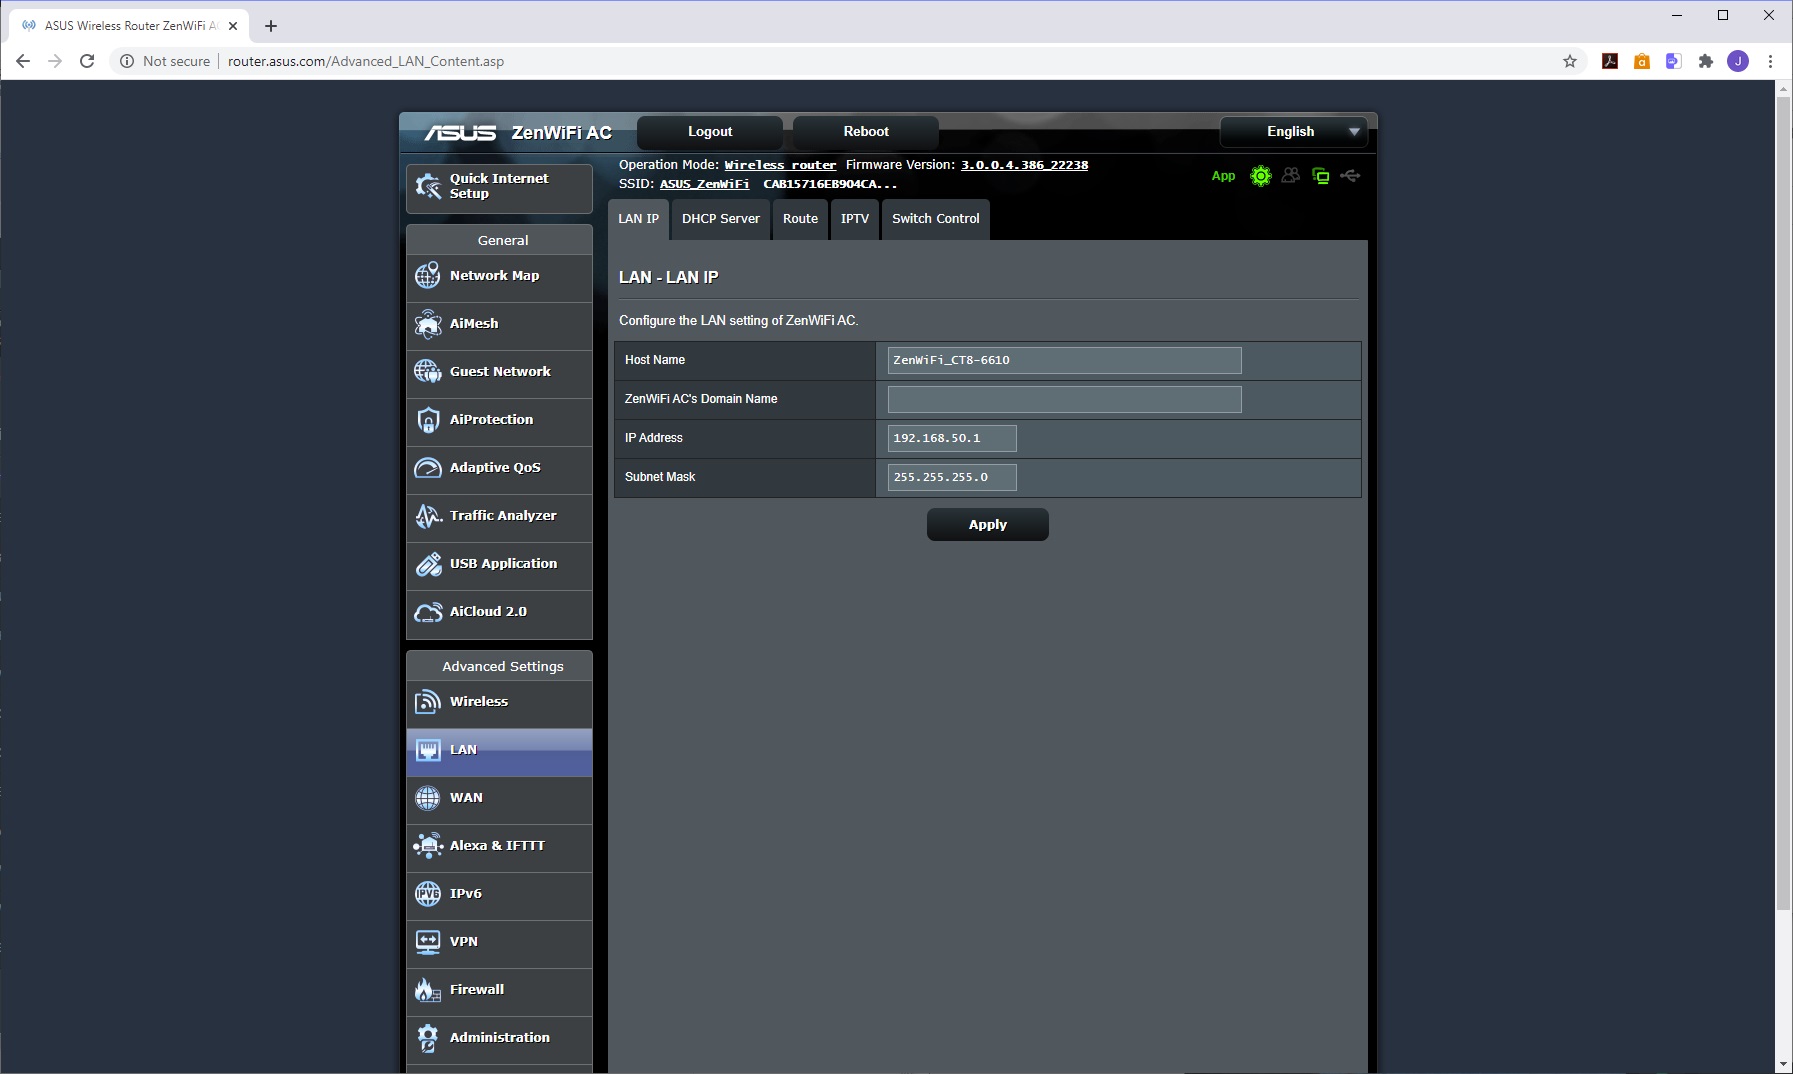Viewport: 1793px width, 1074px height.
Task: Click the Logout button
Action: click(710, 132)
